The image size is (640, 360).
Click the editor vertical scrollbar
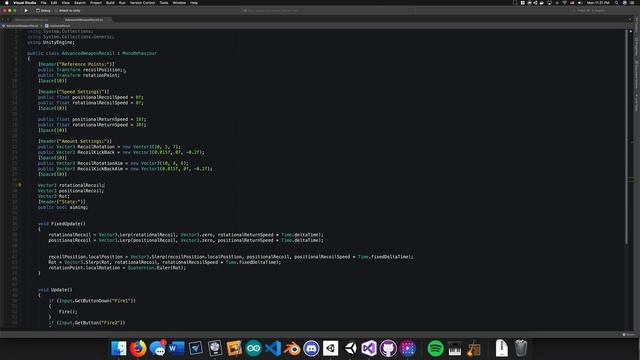(626, 137)
